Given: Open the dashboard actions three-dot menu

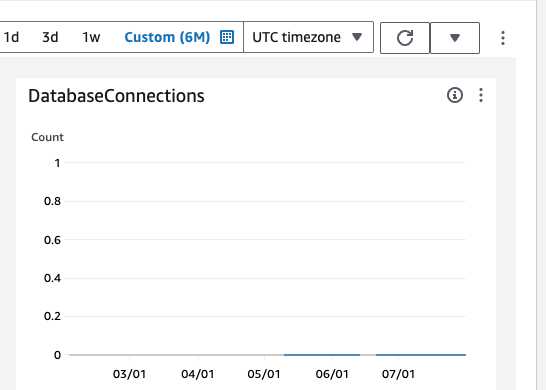Looking at the screenshot, I should point(503,38).
